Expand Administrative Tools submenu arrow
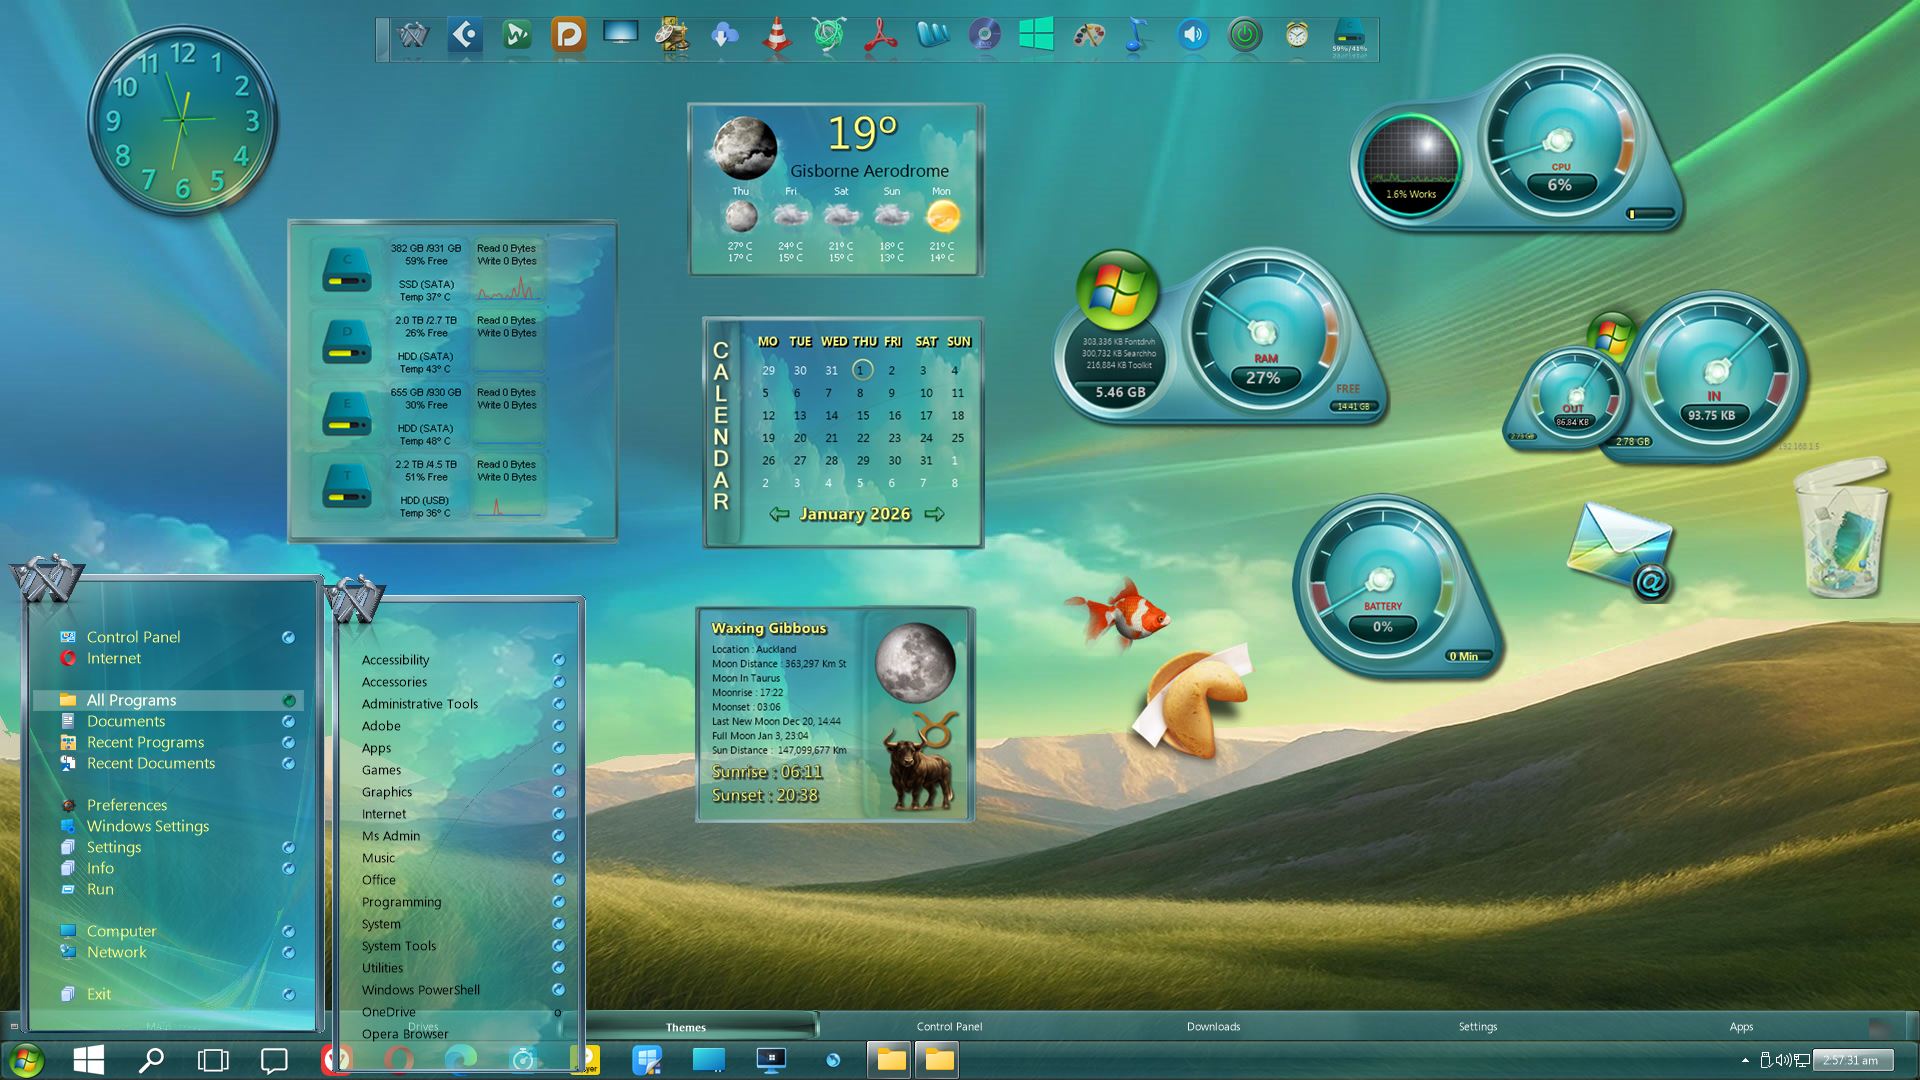1920x1080 pixels. [x=559, y=704]
